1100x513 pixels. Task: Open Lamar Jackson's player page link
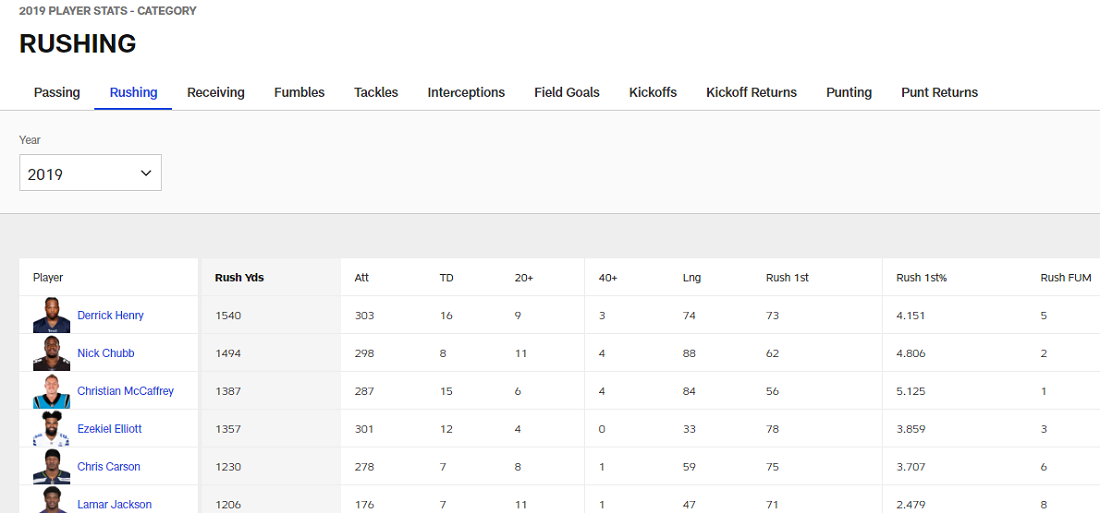click(114, 505)
